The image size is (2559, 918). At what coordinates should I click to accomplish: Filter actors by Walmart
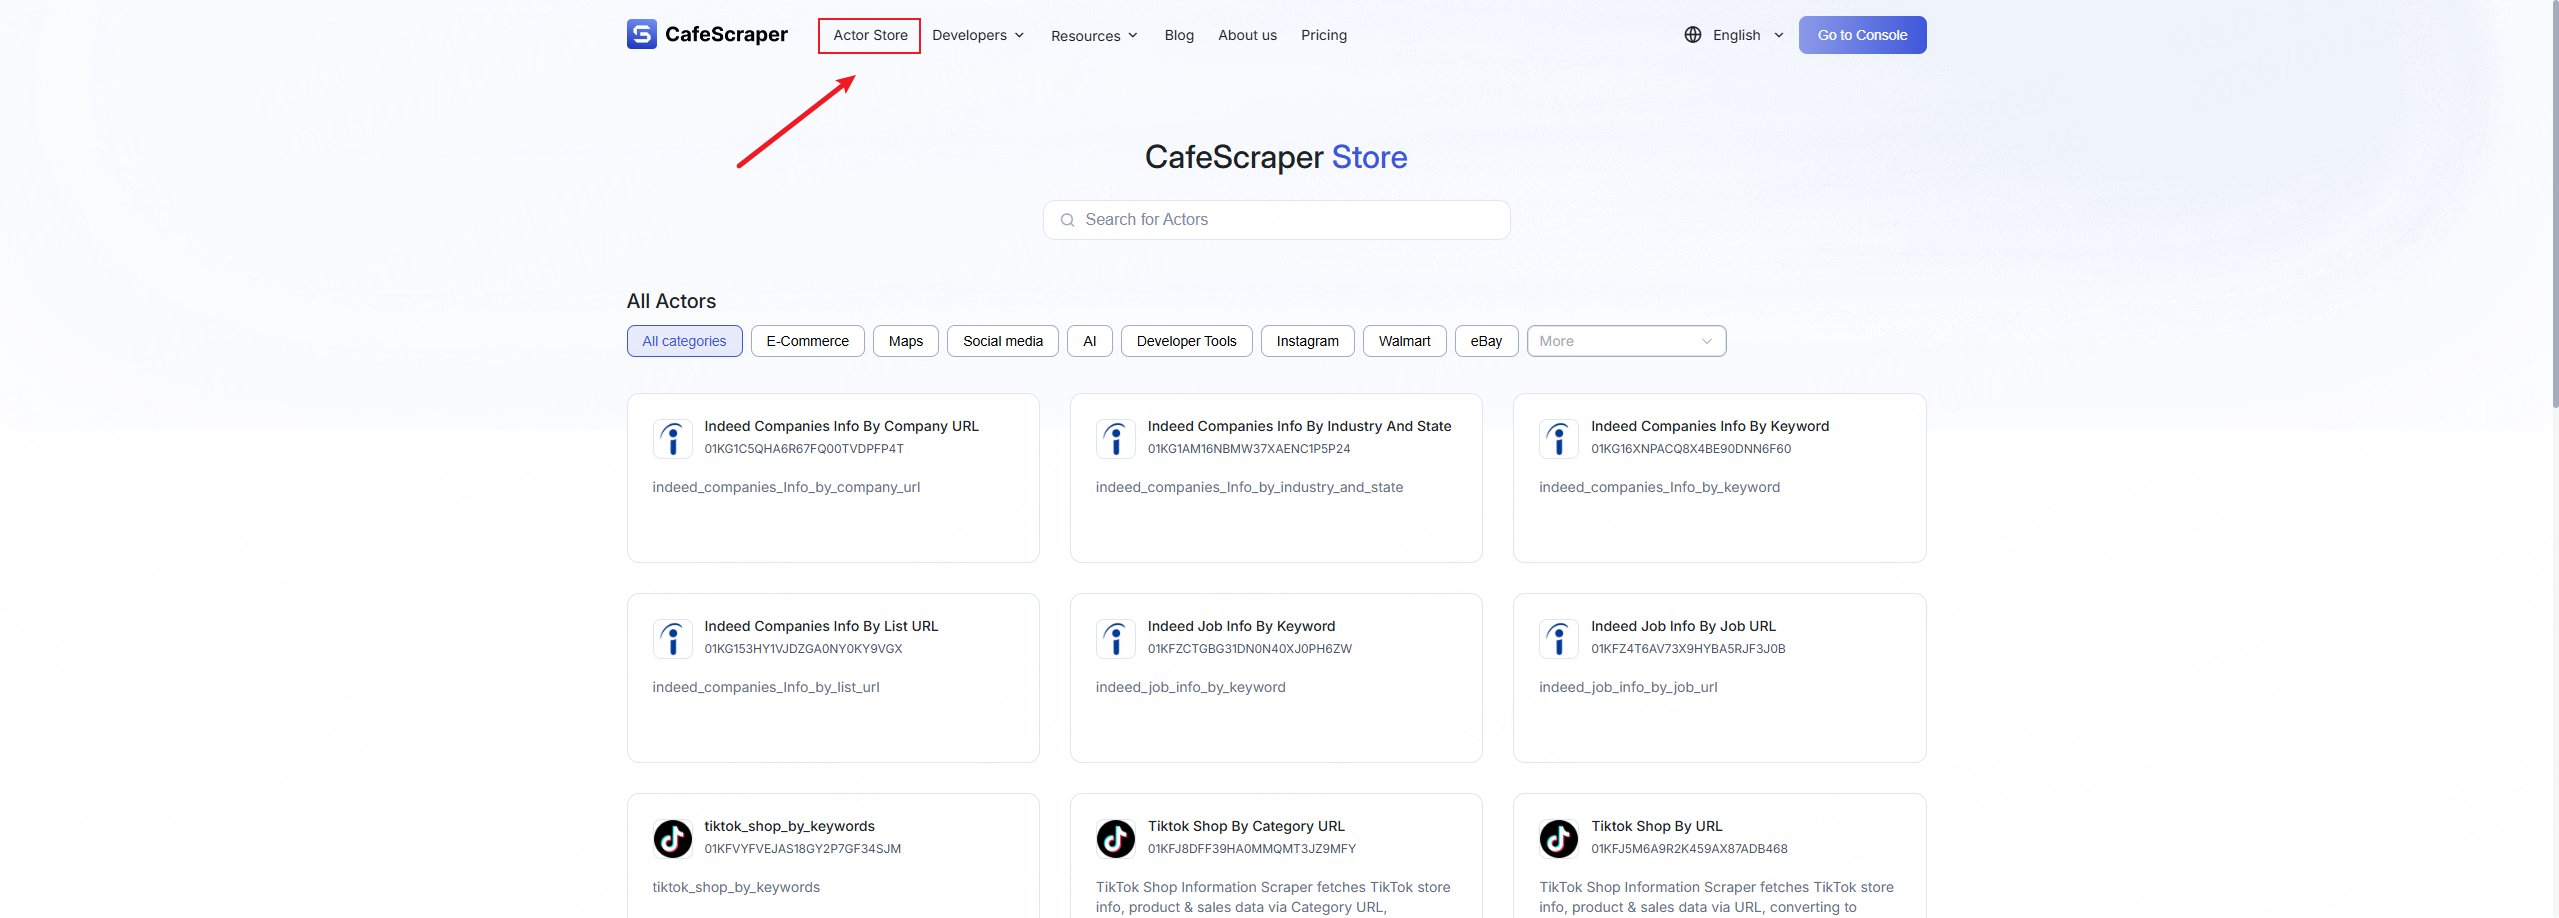[1404, 341]
